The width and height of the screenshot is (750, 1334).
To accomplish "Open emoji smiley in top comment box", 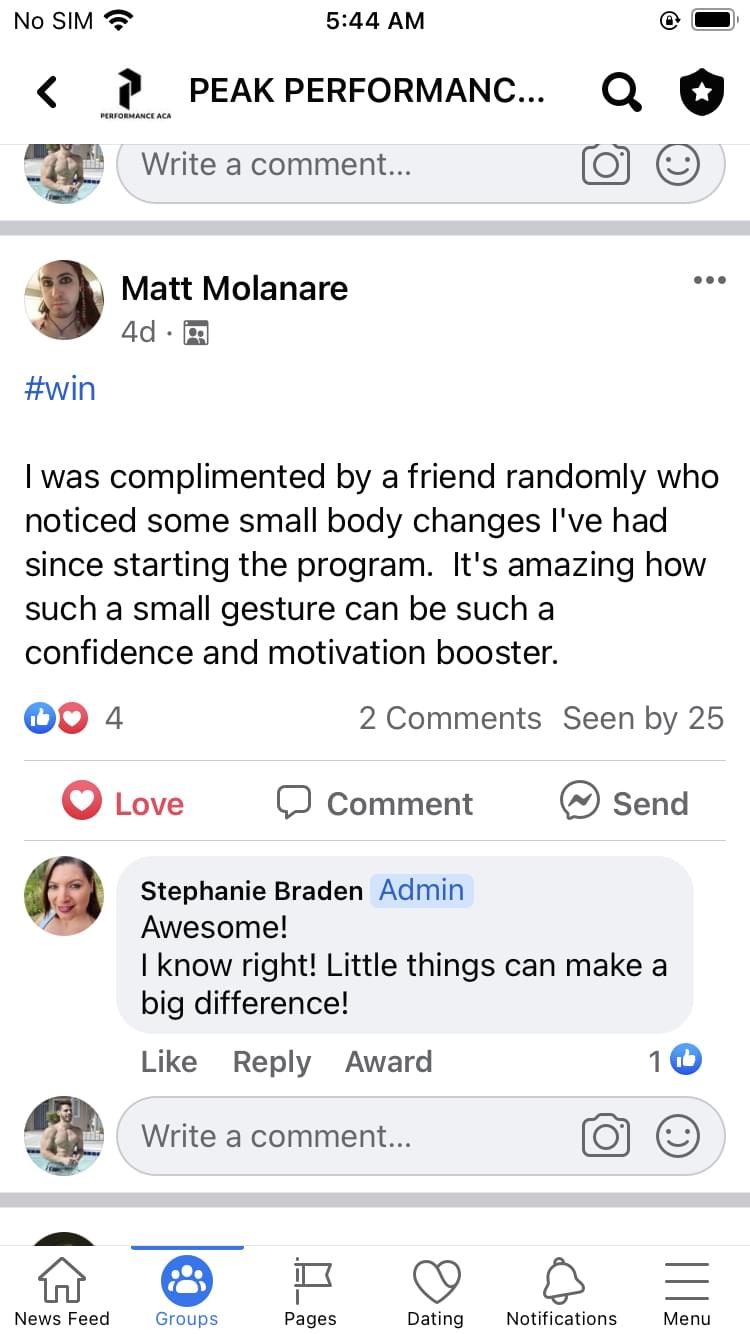I will 677,165.
